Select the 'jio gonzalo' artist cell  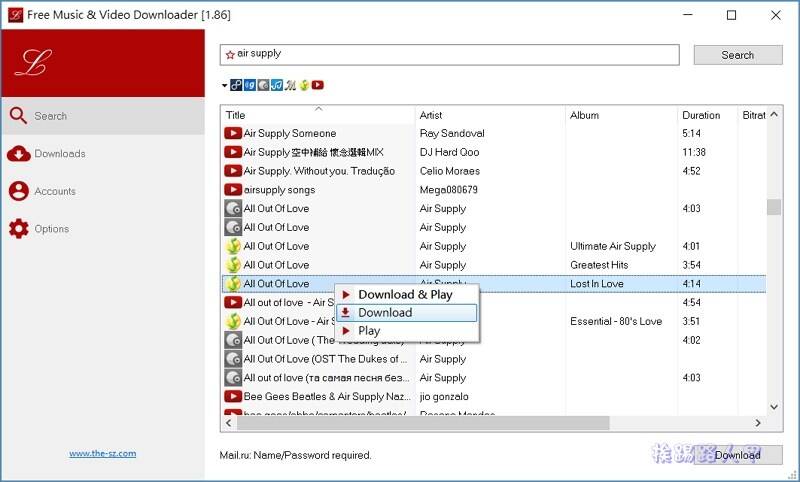[x=444, y=396]
